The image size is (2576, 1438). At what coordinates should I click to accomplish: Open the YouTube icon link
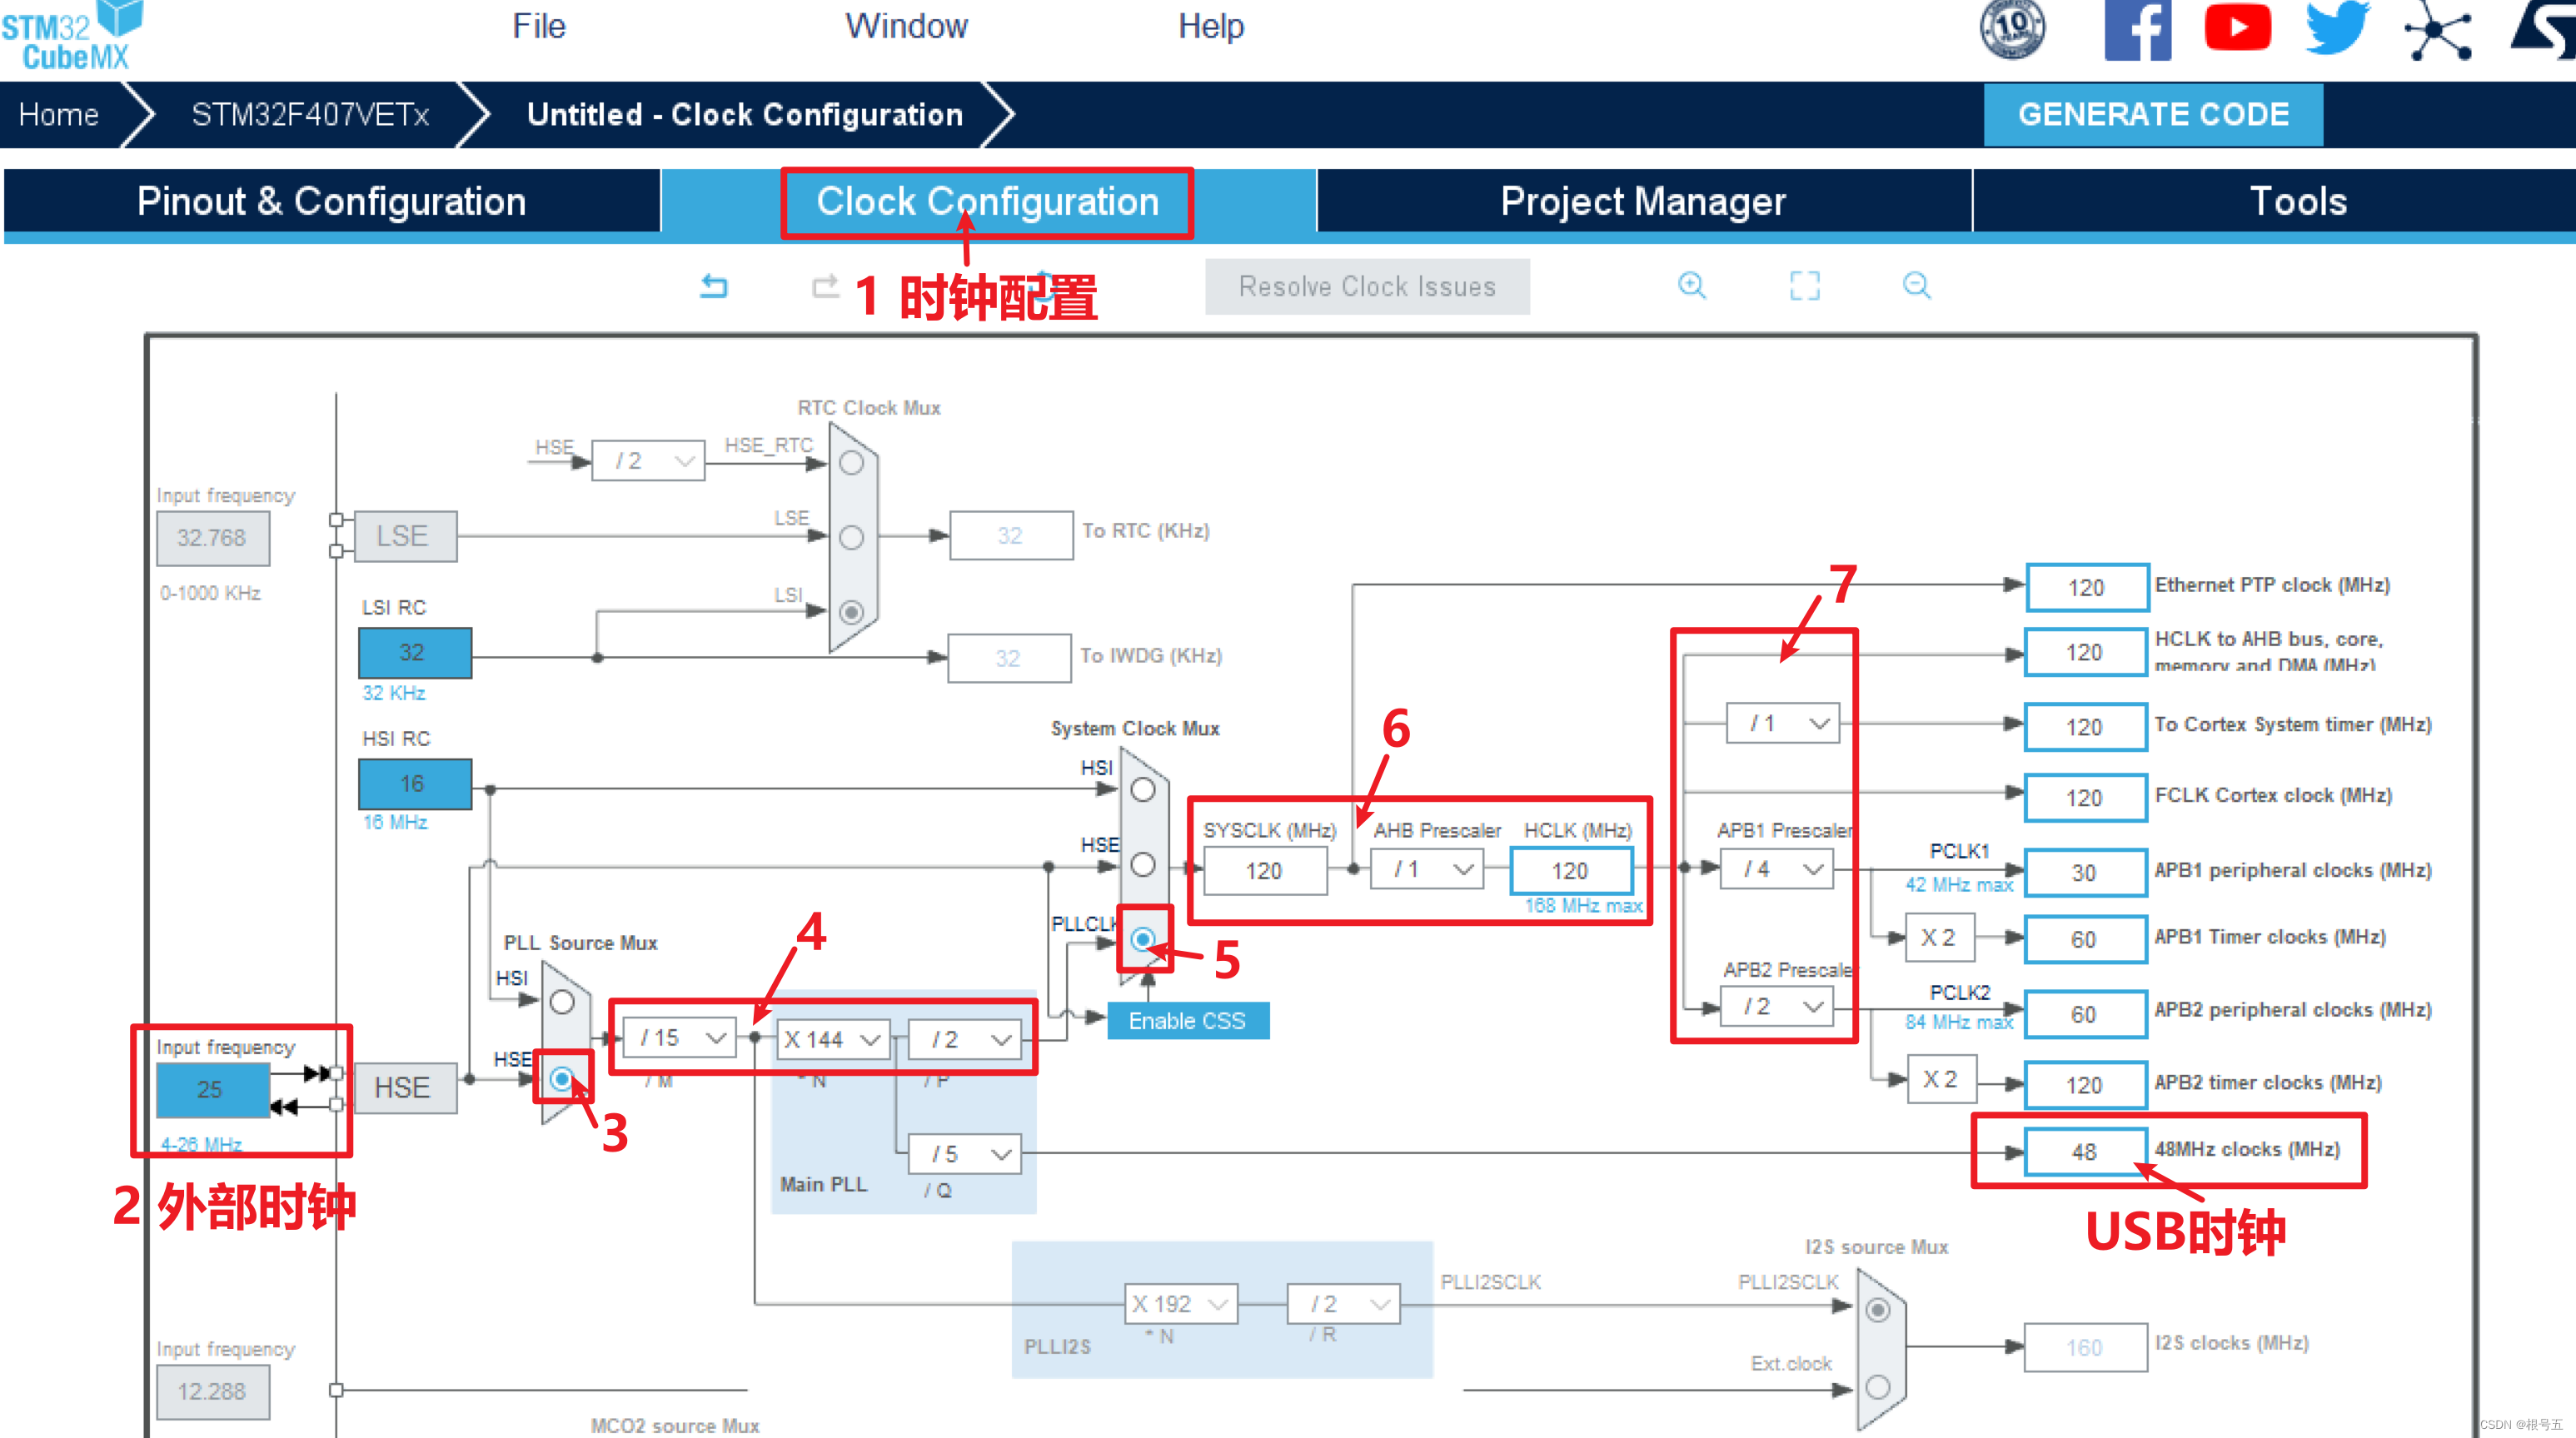(x=2237, y=28)
